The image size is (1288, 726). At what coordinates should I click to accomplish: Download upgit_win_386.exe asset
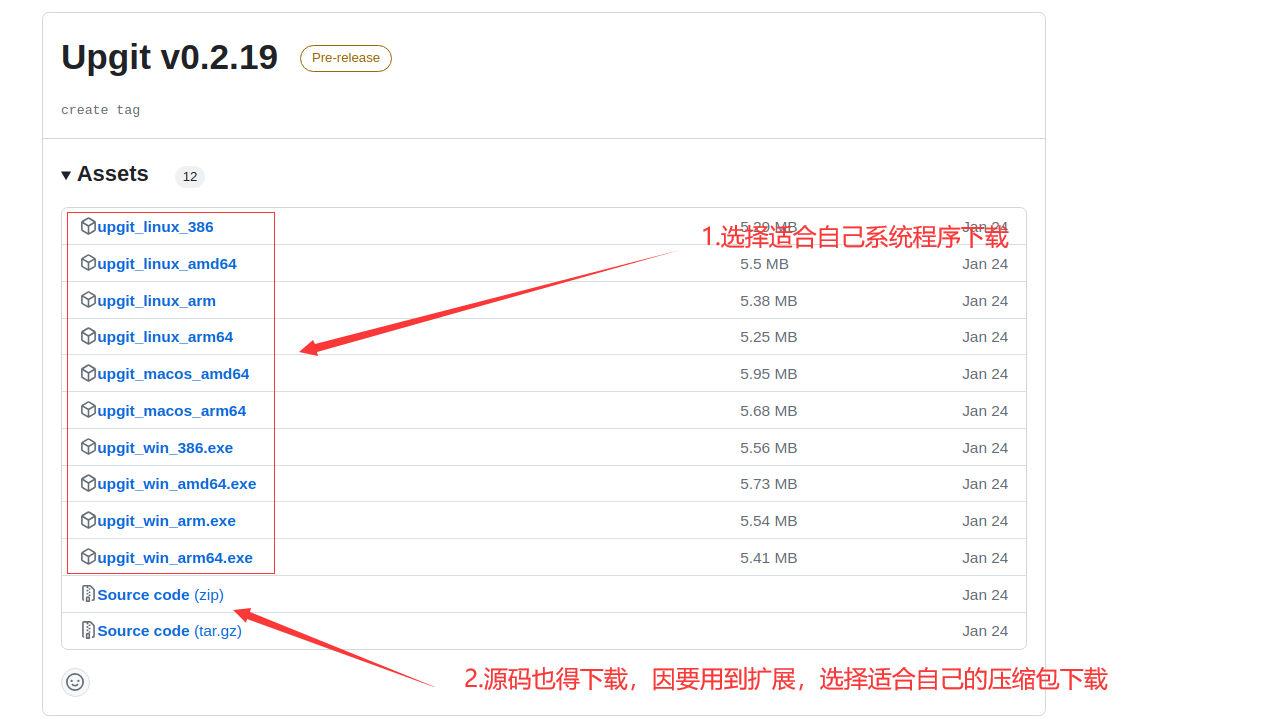pyautogui.click(x=165, y=448)
